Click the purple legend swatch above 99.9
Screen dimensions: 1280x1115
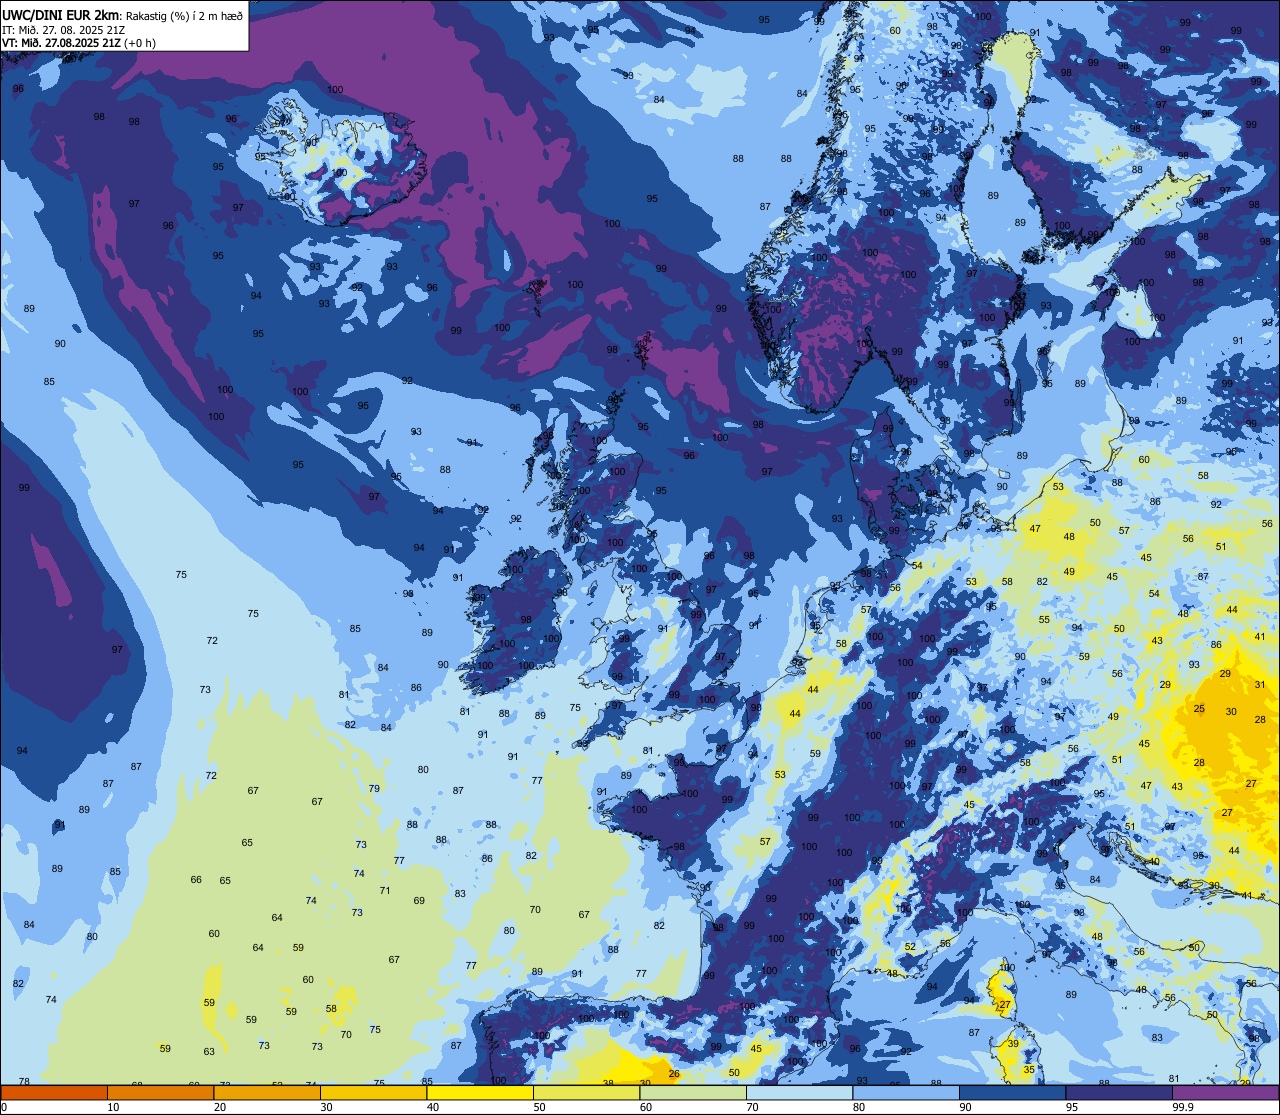[x=1225, y=1092]
